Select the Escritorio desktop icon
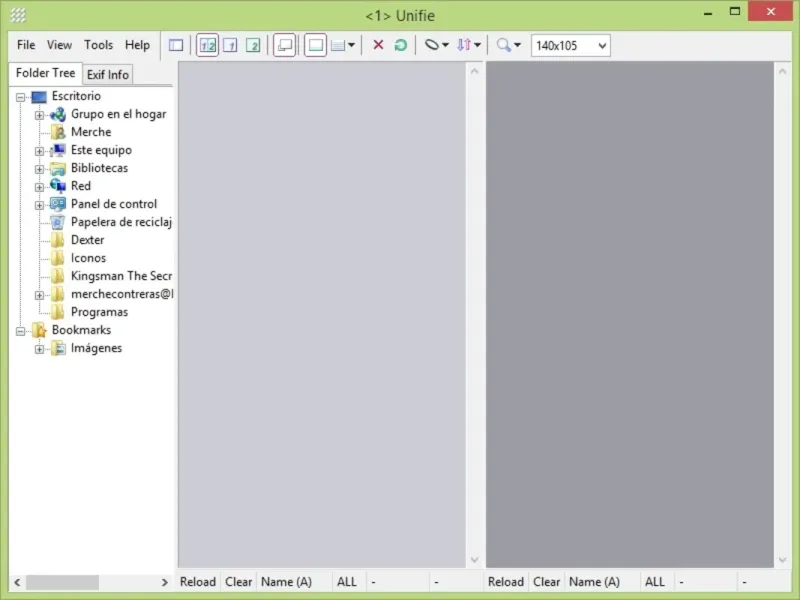800x600 pixels. pyautogui.click(x=39, y=96)
